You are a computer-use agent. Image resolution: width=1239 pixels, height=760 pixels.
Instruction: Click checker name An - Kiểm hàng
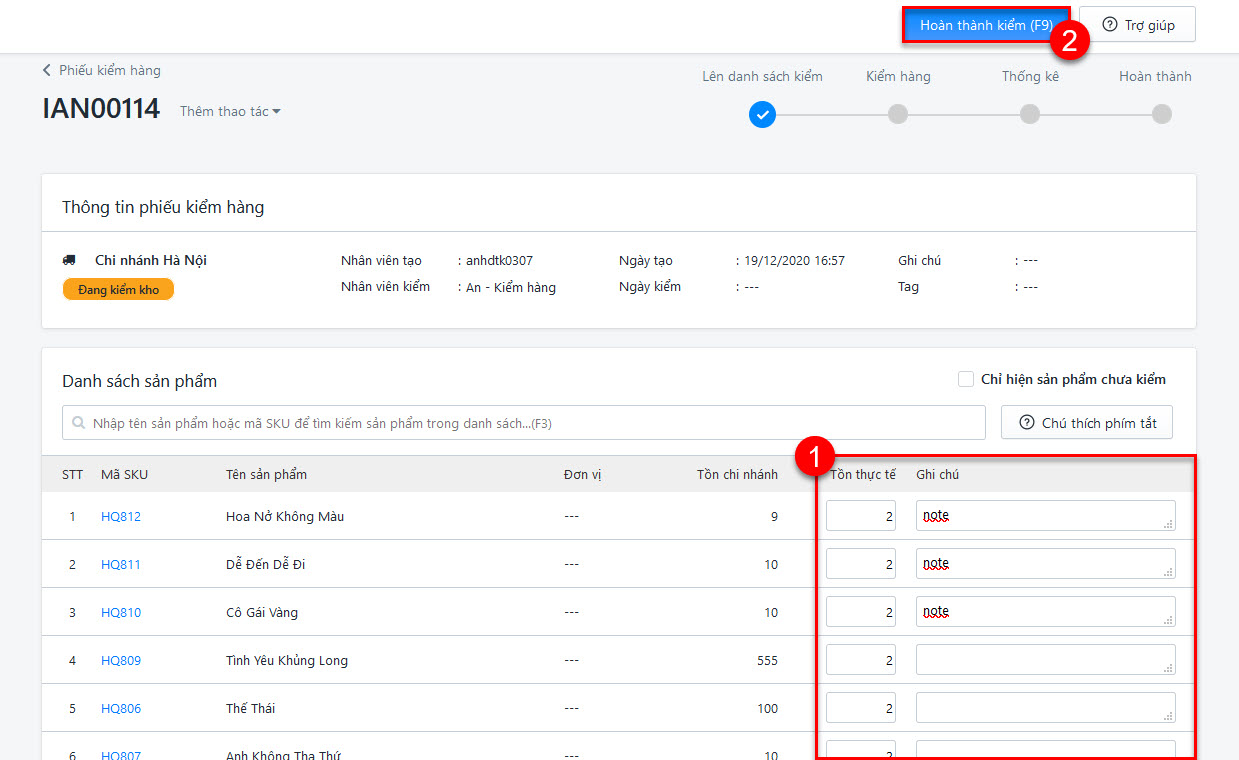511,287
